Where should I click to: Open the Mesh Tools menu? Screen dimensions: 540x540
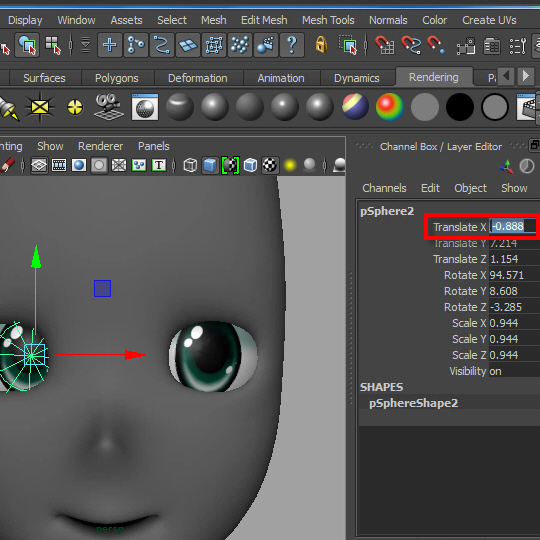tap(328, 20)
